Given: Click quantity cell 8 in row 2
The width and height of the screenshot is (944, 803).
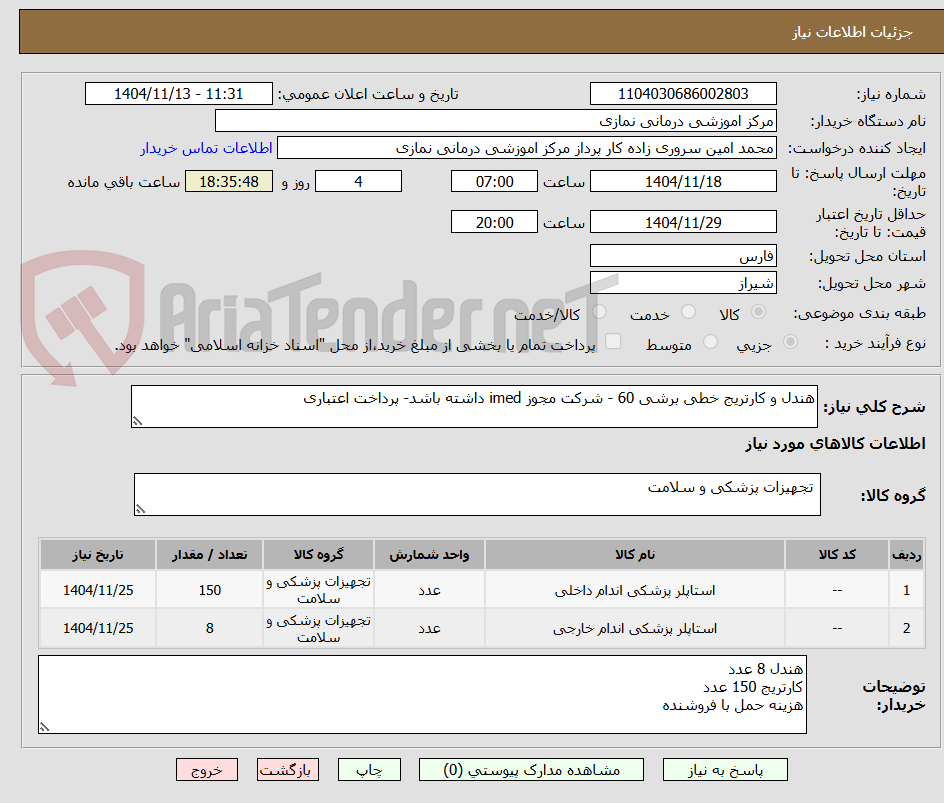Looking at the screenshot, I should click(x=210, y=628).
